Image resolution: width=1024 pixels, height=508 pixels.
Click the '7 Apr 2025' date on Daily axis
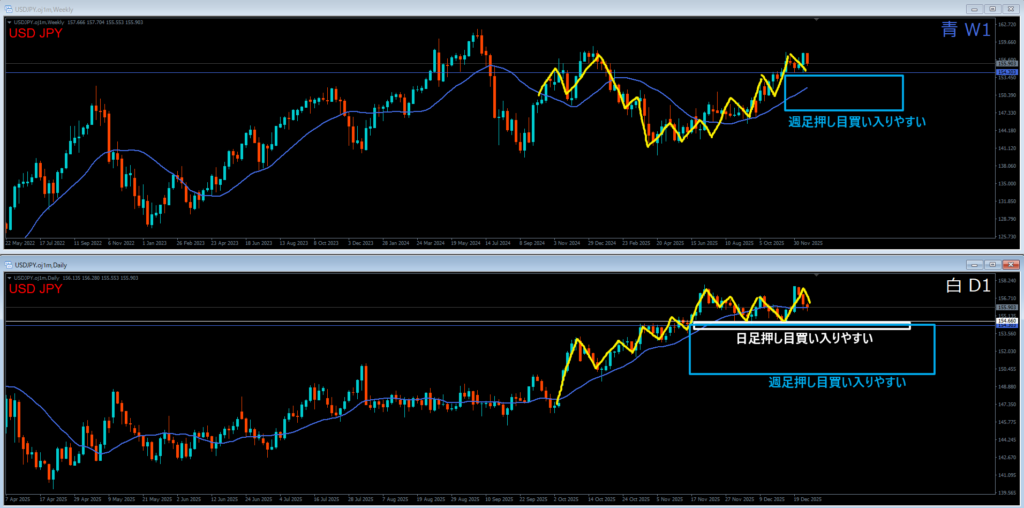[x=17, y=499]
